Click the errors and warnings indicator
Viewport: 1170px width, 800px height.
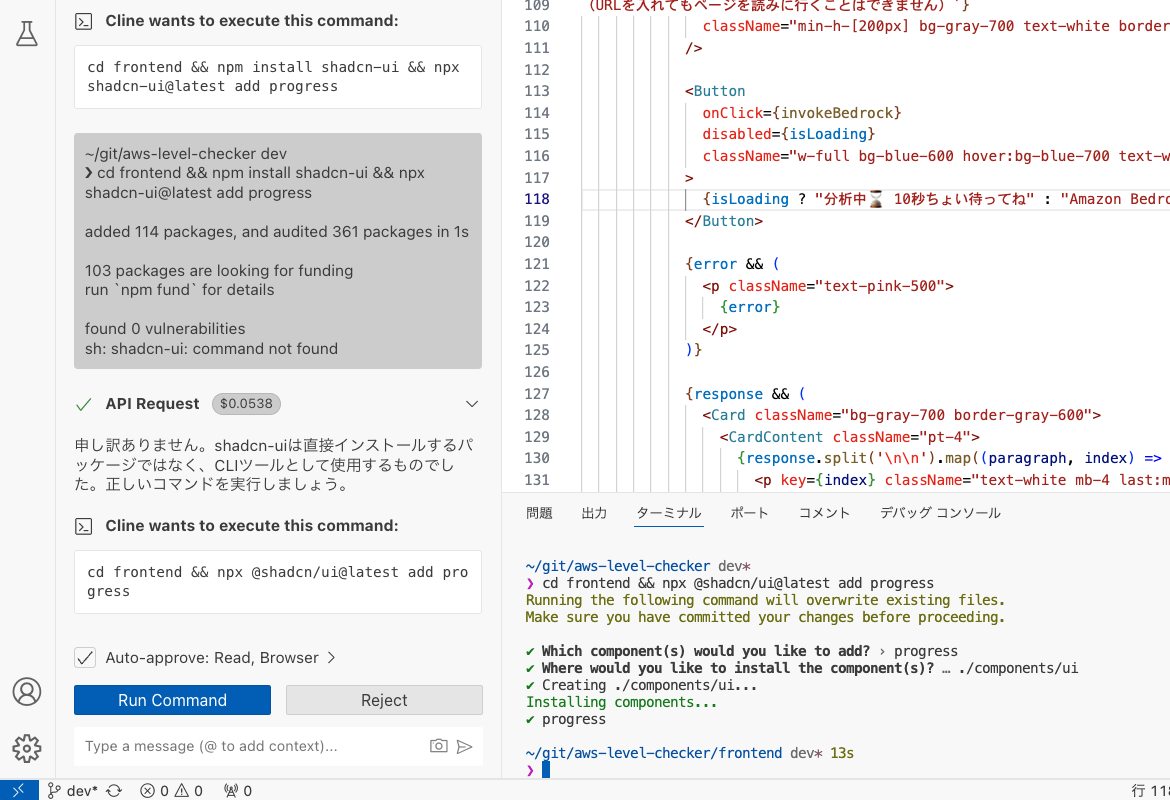tap(170, 790)
